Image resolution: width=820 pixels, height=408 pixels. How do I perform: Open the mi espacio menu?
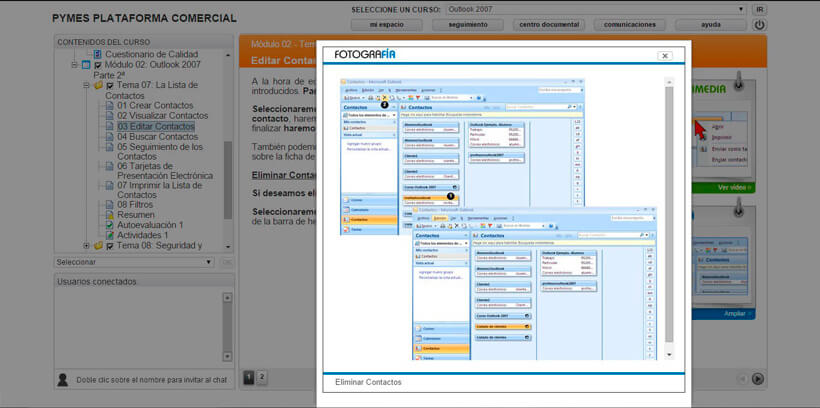pos(386,25)
